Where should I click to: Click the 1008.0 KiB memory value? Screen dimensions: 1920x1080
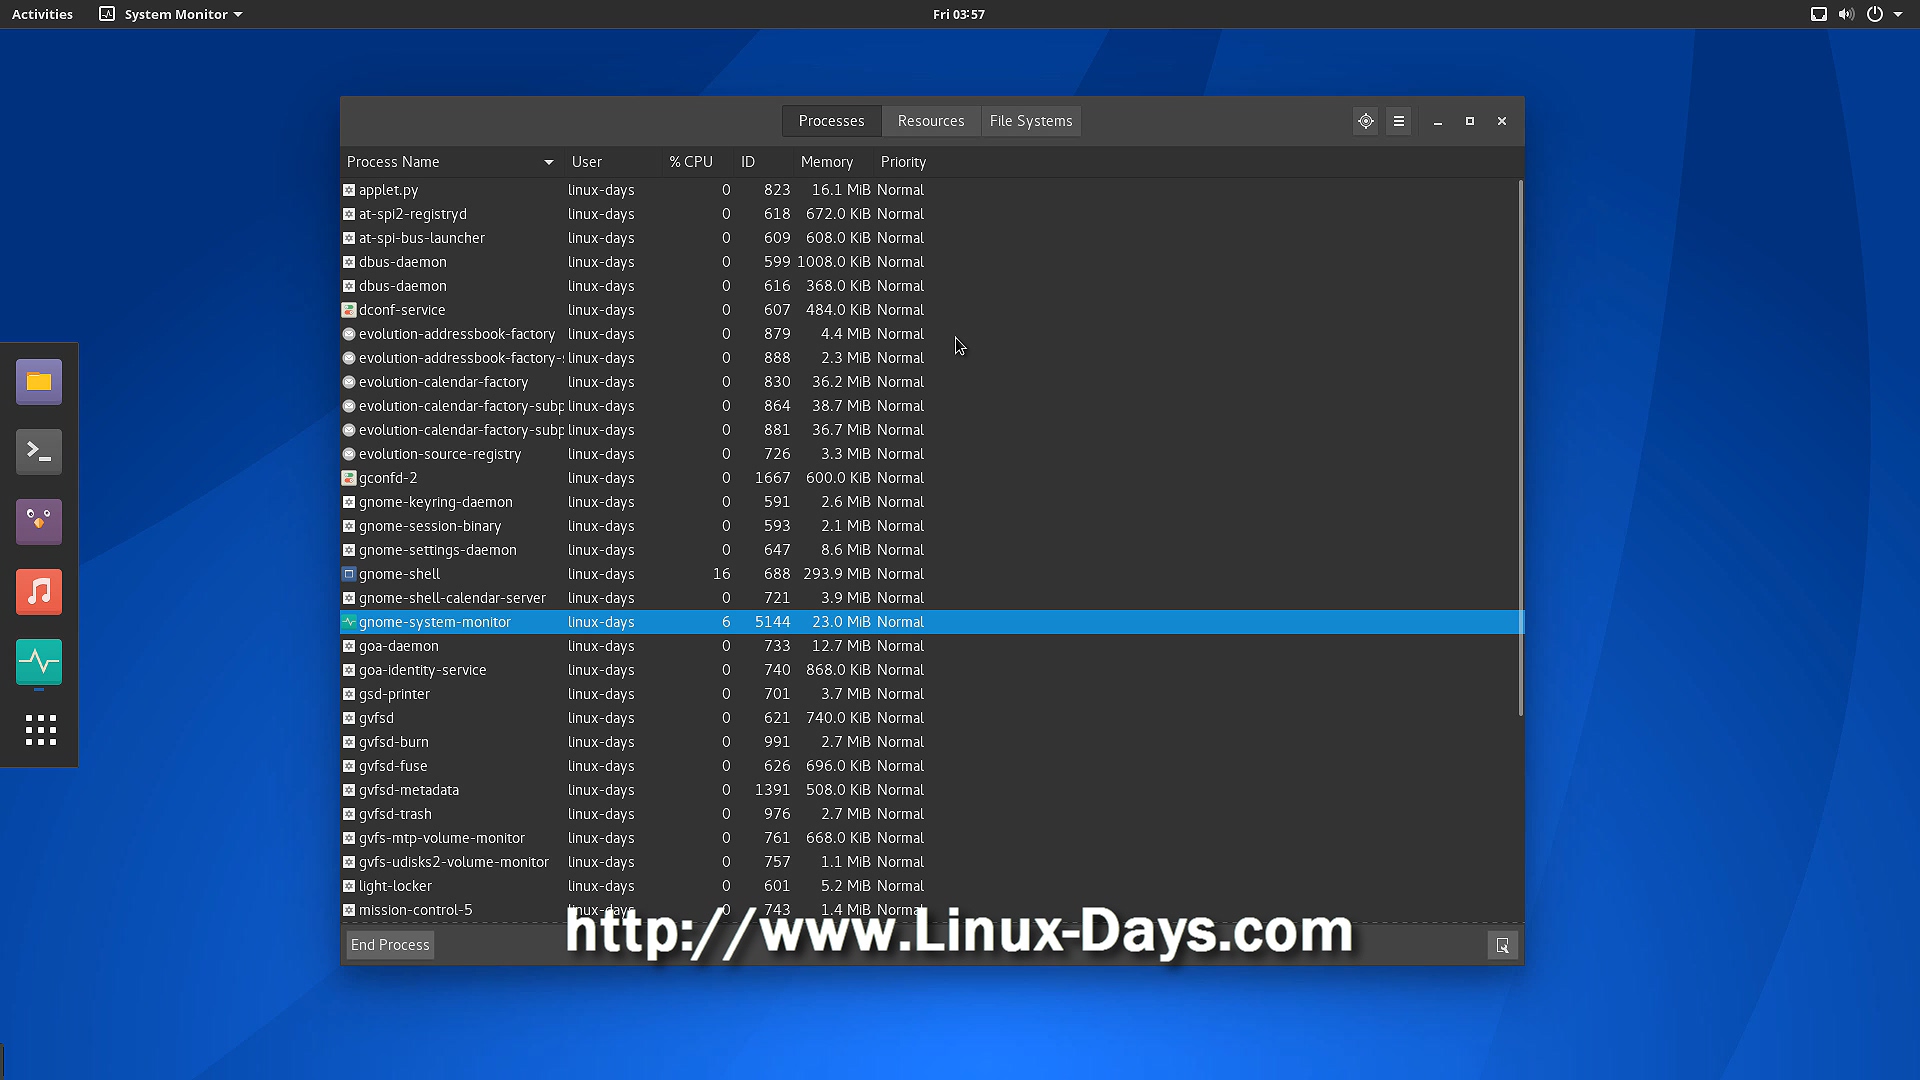(x=834, y=262)
